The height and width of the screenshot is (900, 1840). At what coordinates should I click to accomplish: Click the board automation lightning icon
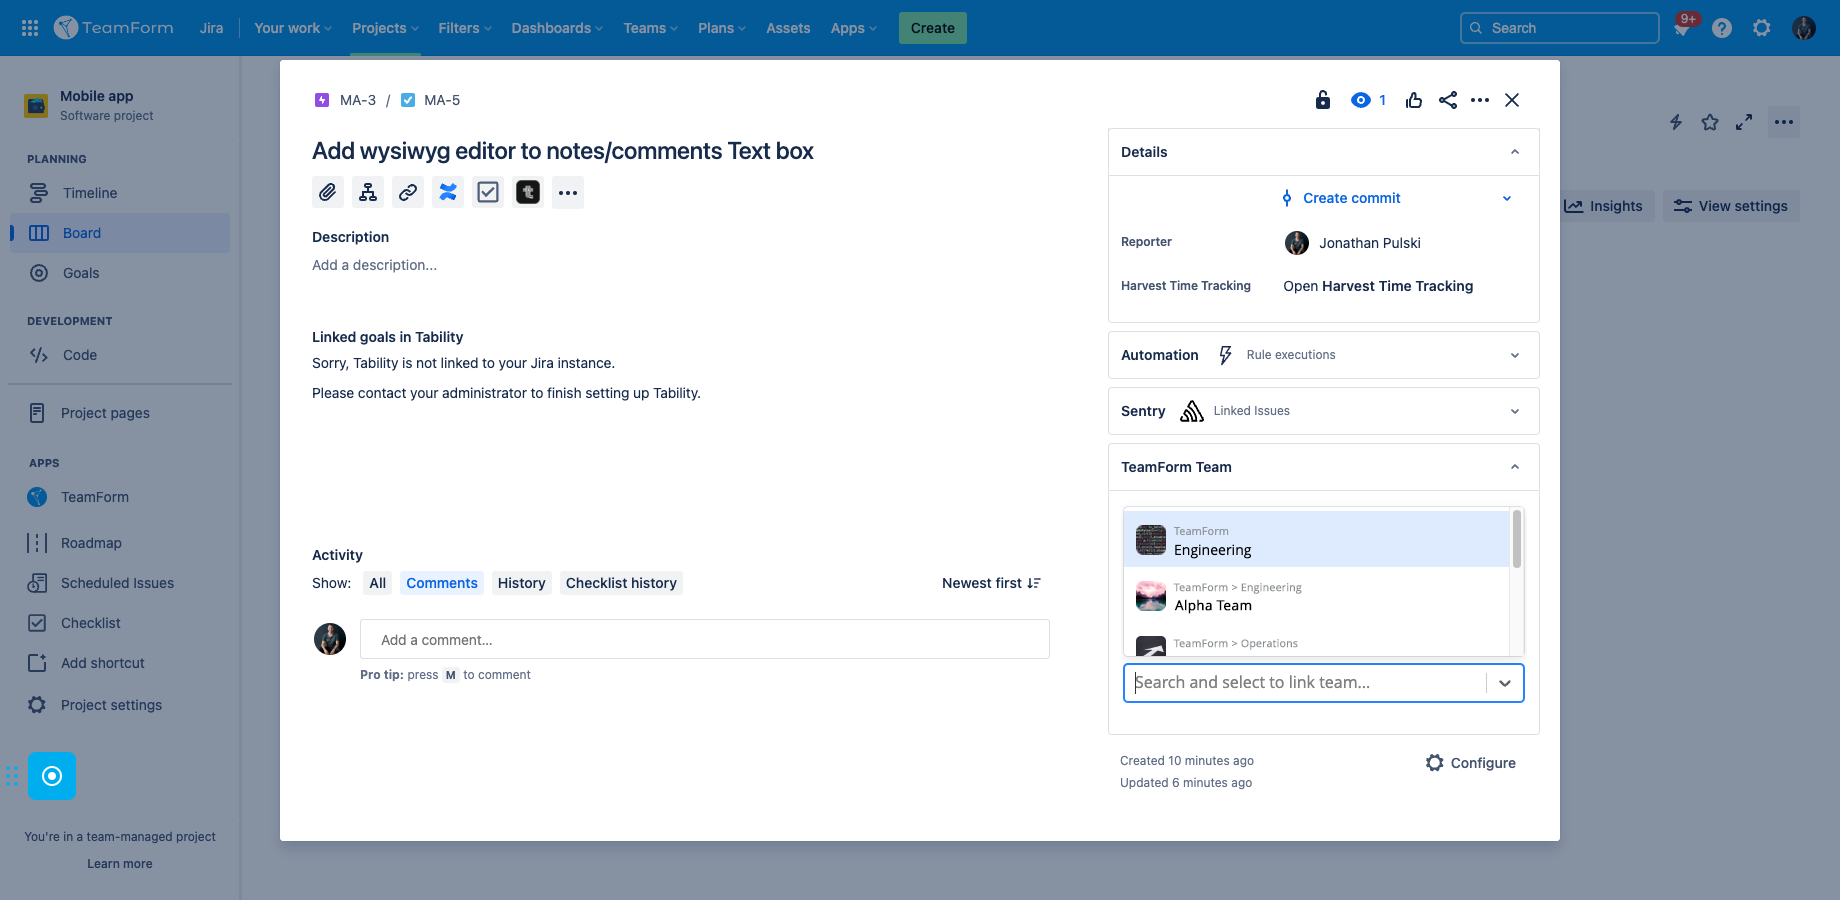(1676, 122)
